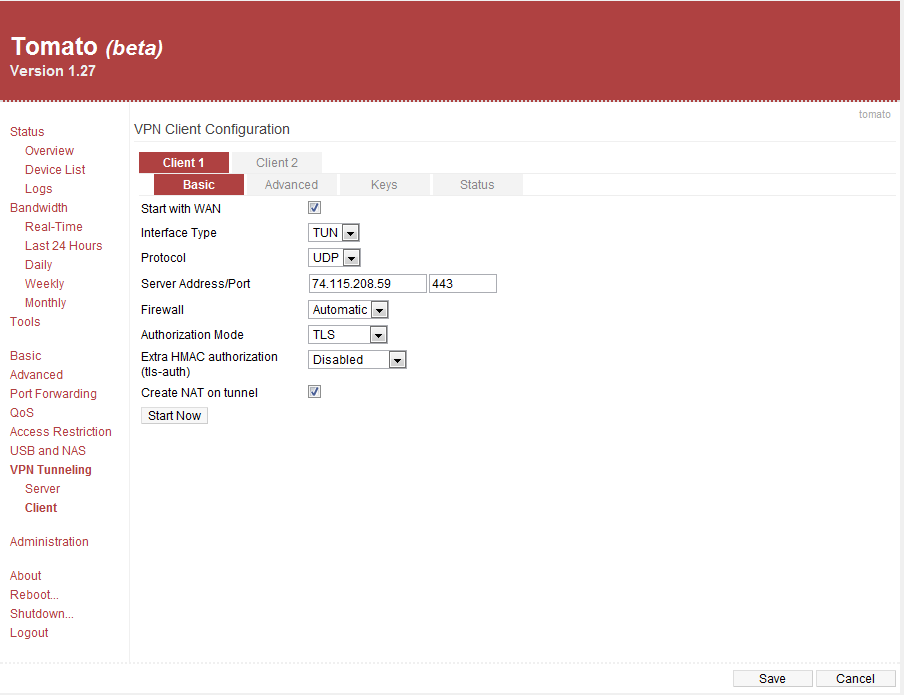Expand the Extra HMAC authorization dropdown
This screenshot has height=695, width=904.
[357, 359]
